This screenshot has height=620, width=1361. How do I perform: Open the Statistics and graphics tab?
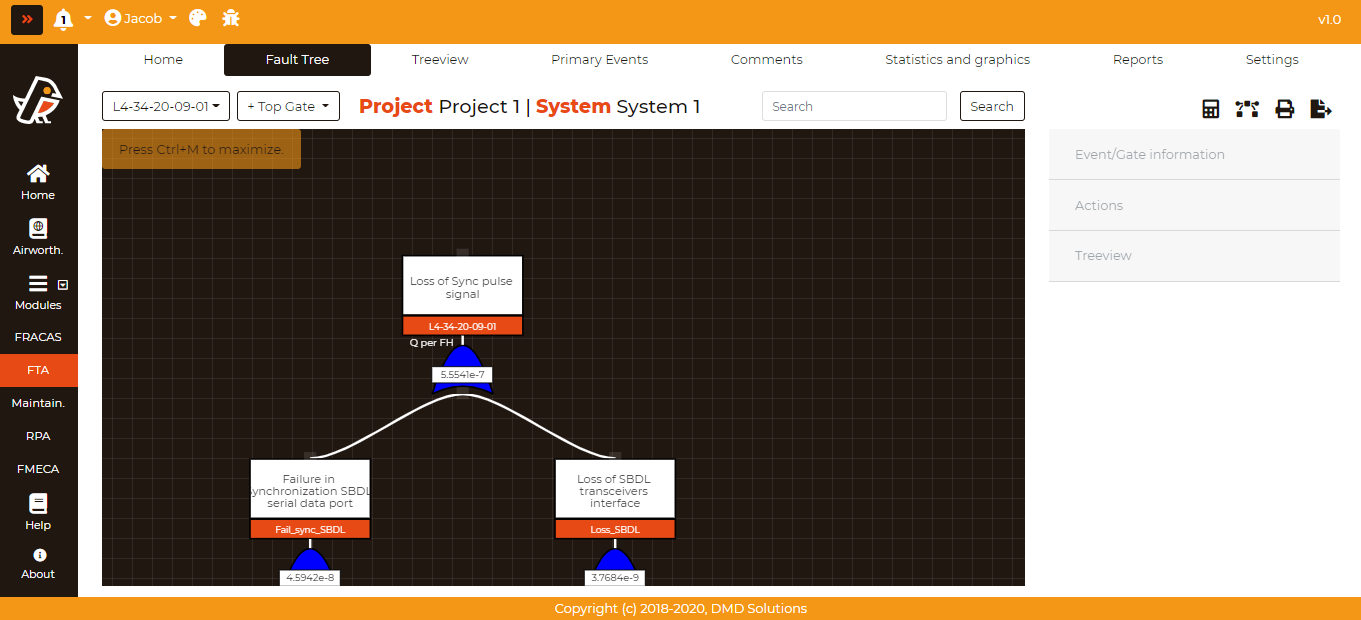[957, 60]
